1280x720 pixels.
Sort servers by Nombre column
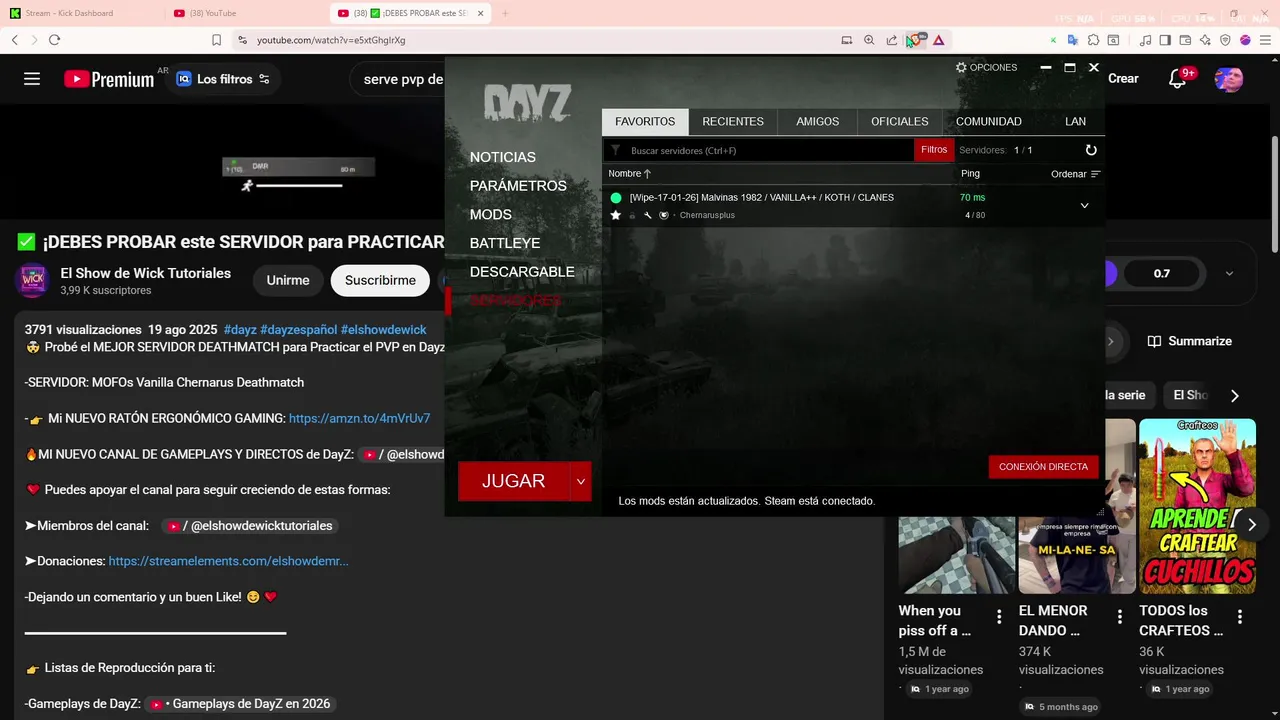(x=630, y=174)
